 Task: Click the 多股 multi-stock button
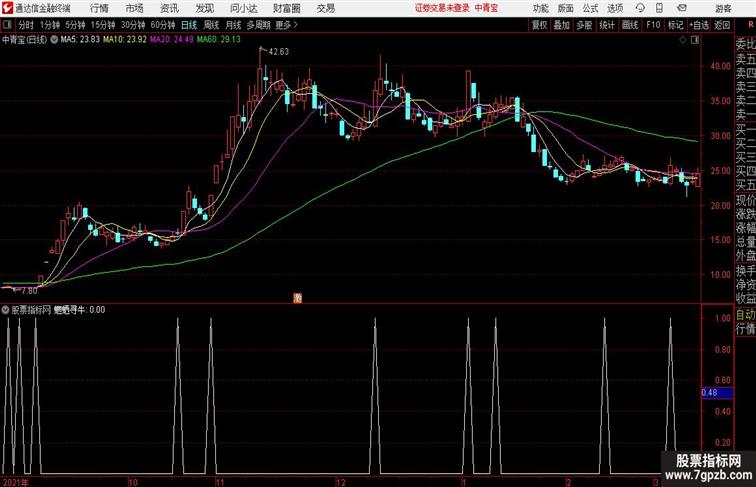tap(584, 25)
